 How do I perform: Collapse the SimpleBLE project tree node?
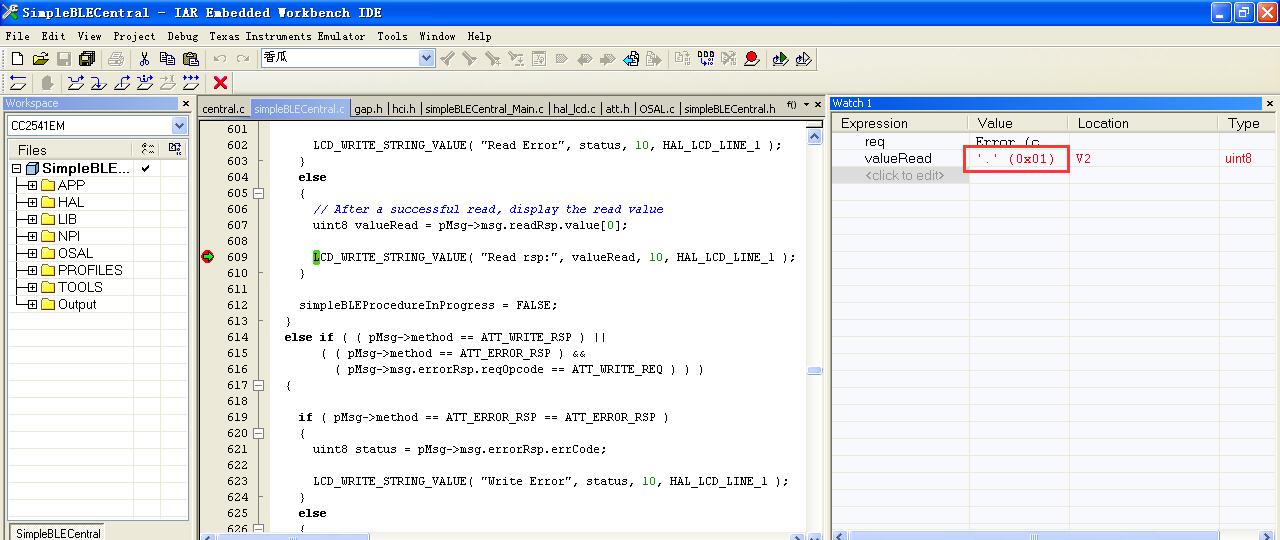click(x=16, y=169)
